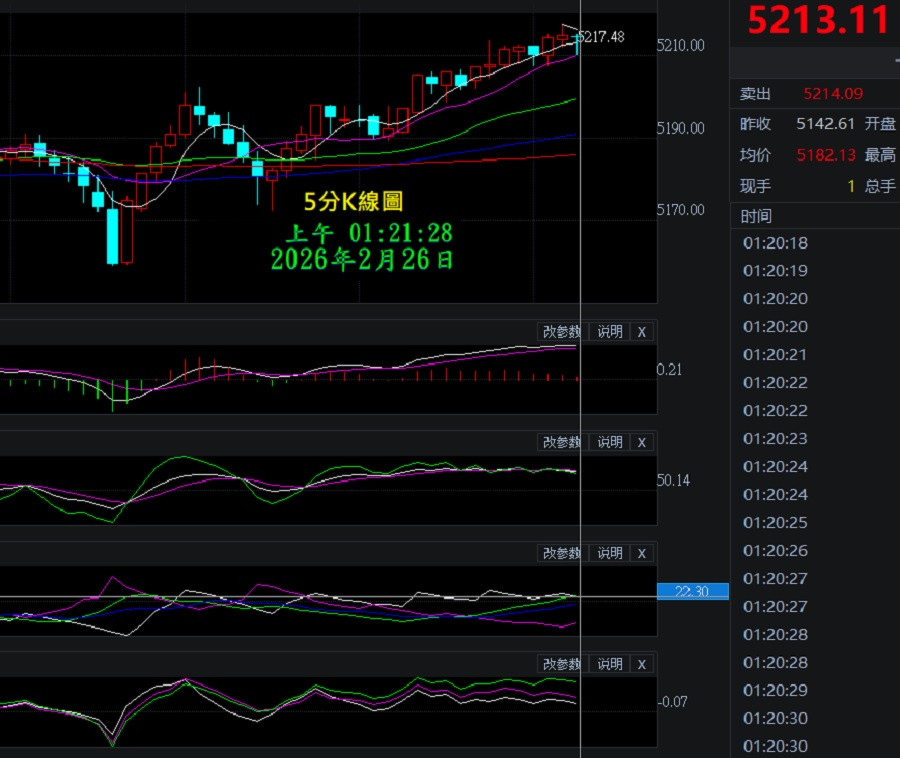Click the large 5213.11 last price
This screenshot has height=758, width=900.
pos(818,21)
